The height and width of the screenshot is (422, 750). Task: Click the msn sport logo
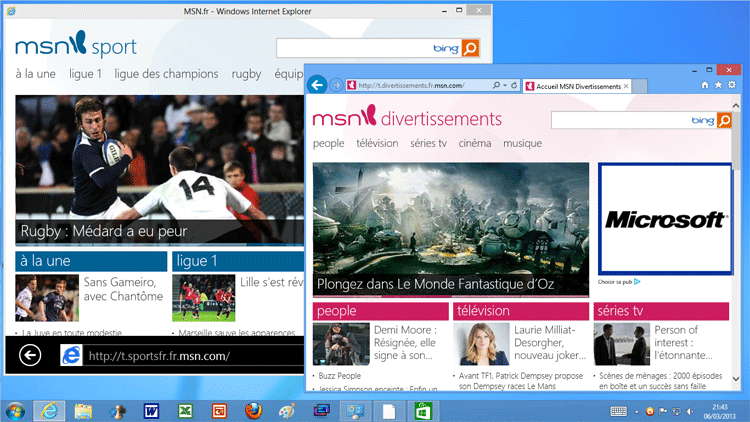pyautogui.click(x=76, y=44)
